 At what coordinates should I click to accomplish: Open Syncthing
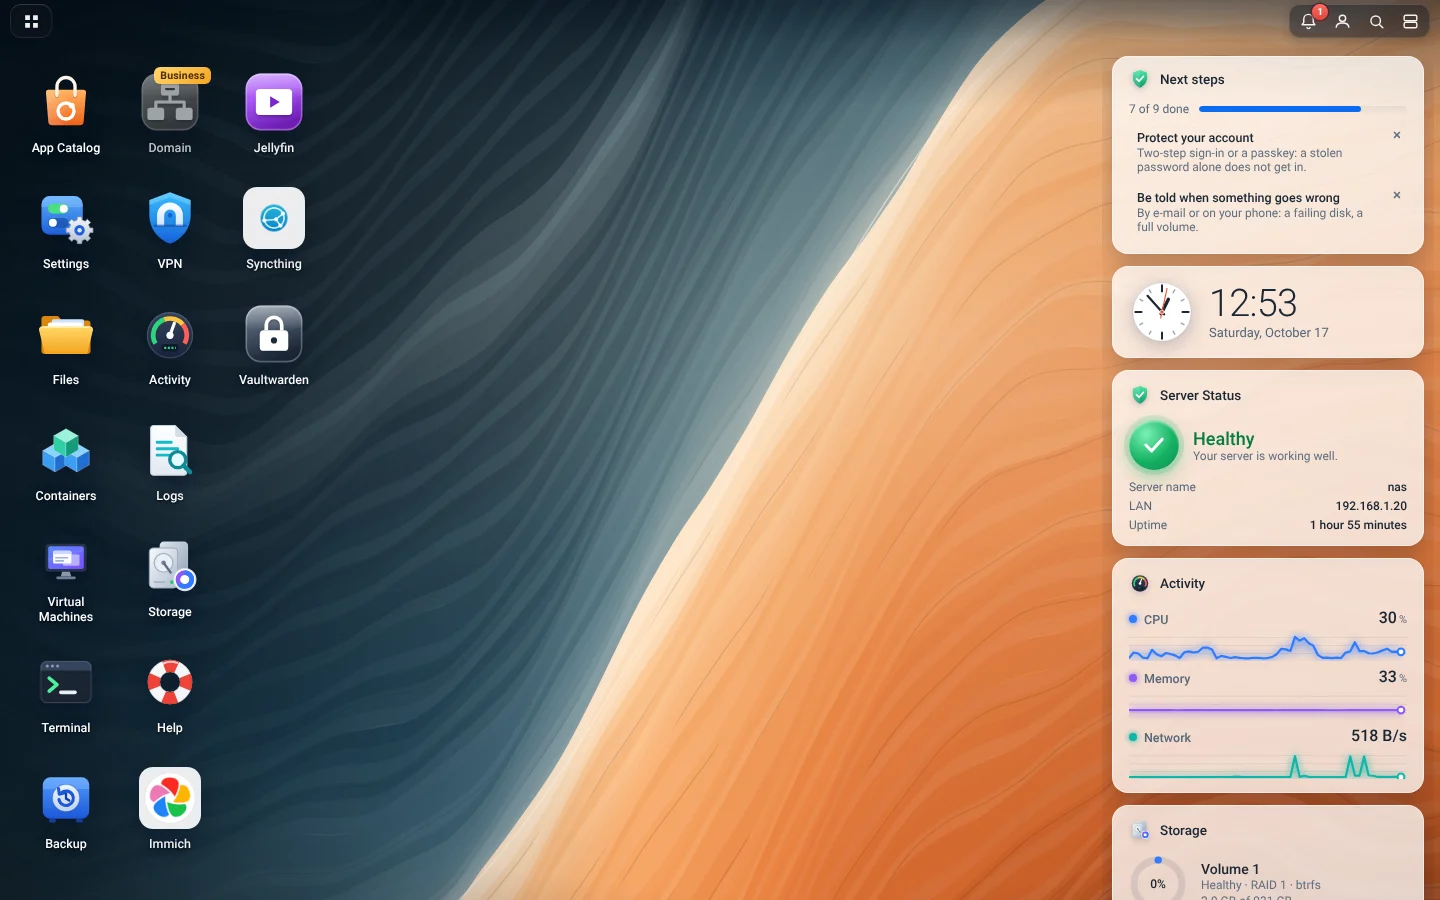(274, 218)
